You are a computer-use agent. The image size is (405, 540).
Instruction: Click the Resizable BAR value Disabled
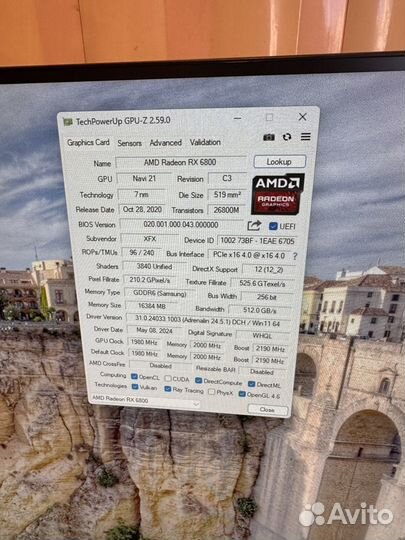pos(262,372)
